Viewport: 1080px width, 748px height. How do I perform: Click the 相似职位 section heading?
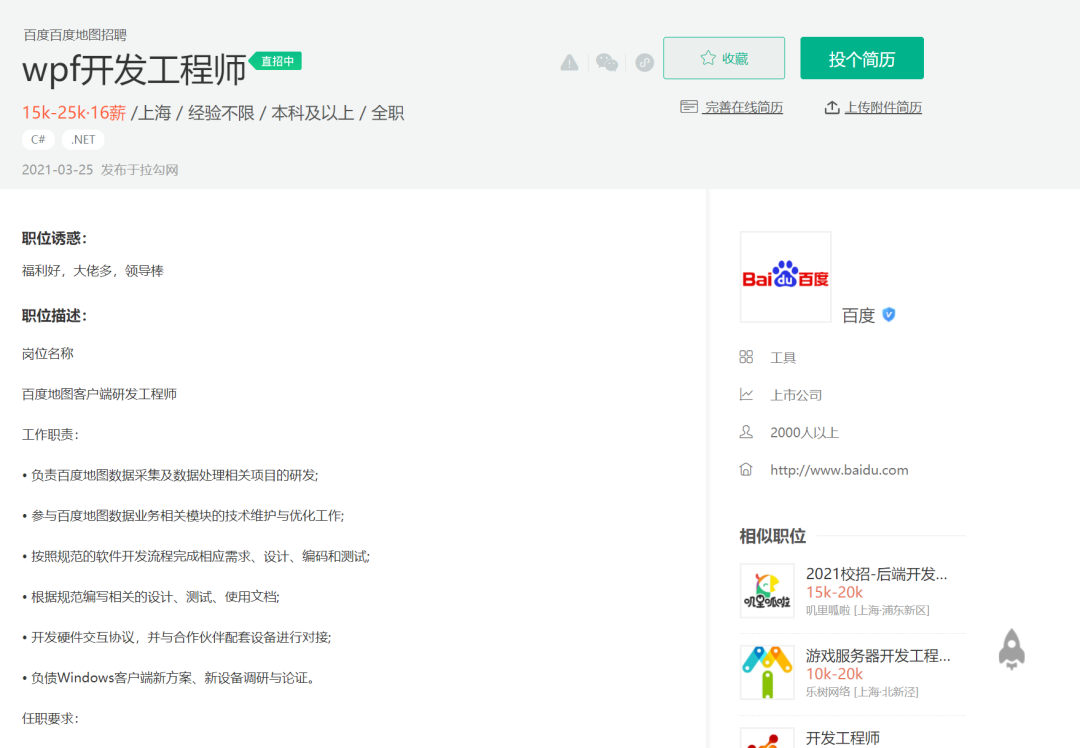772,536
